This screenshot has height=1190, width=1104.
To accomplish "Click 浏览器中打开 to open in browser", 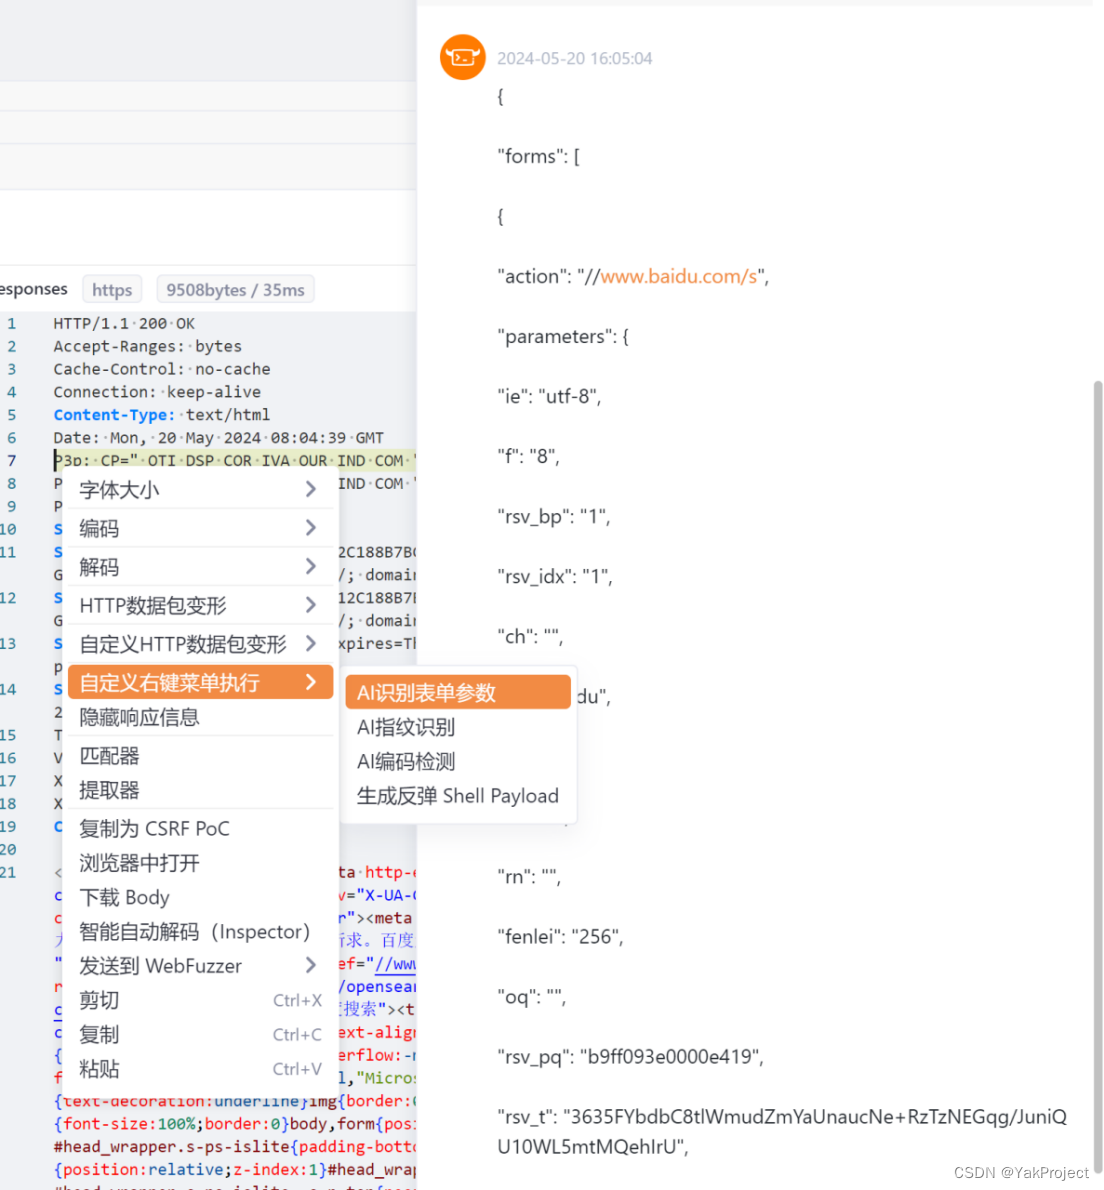I will (139, 863).
